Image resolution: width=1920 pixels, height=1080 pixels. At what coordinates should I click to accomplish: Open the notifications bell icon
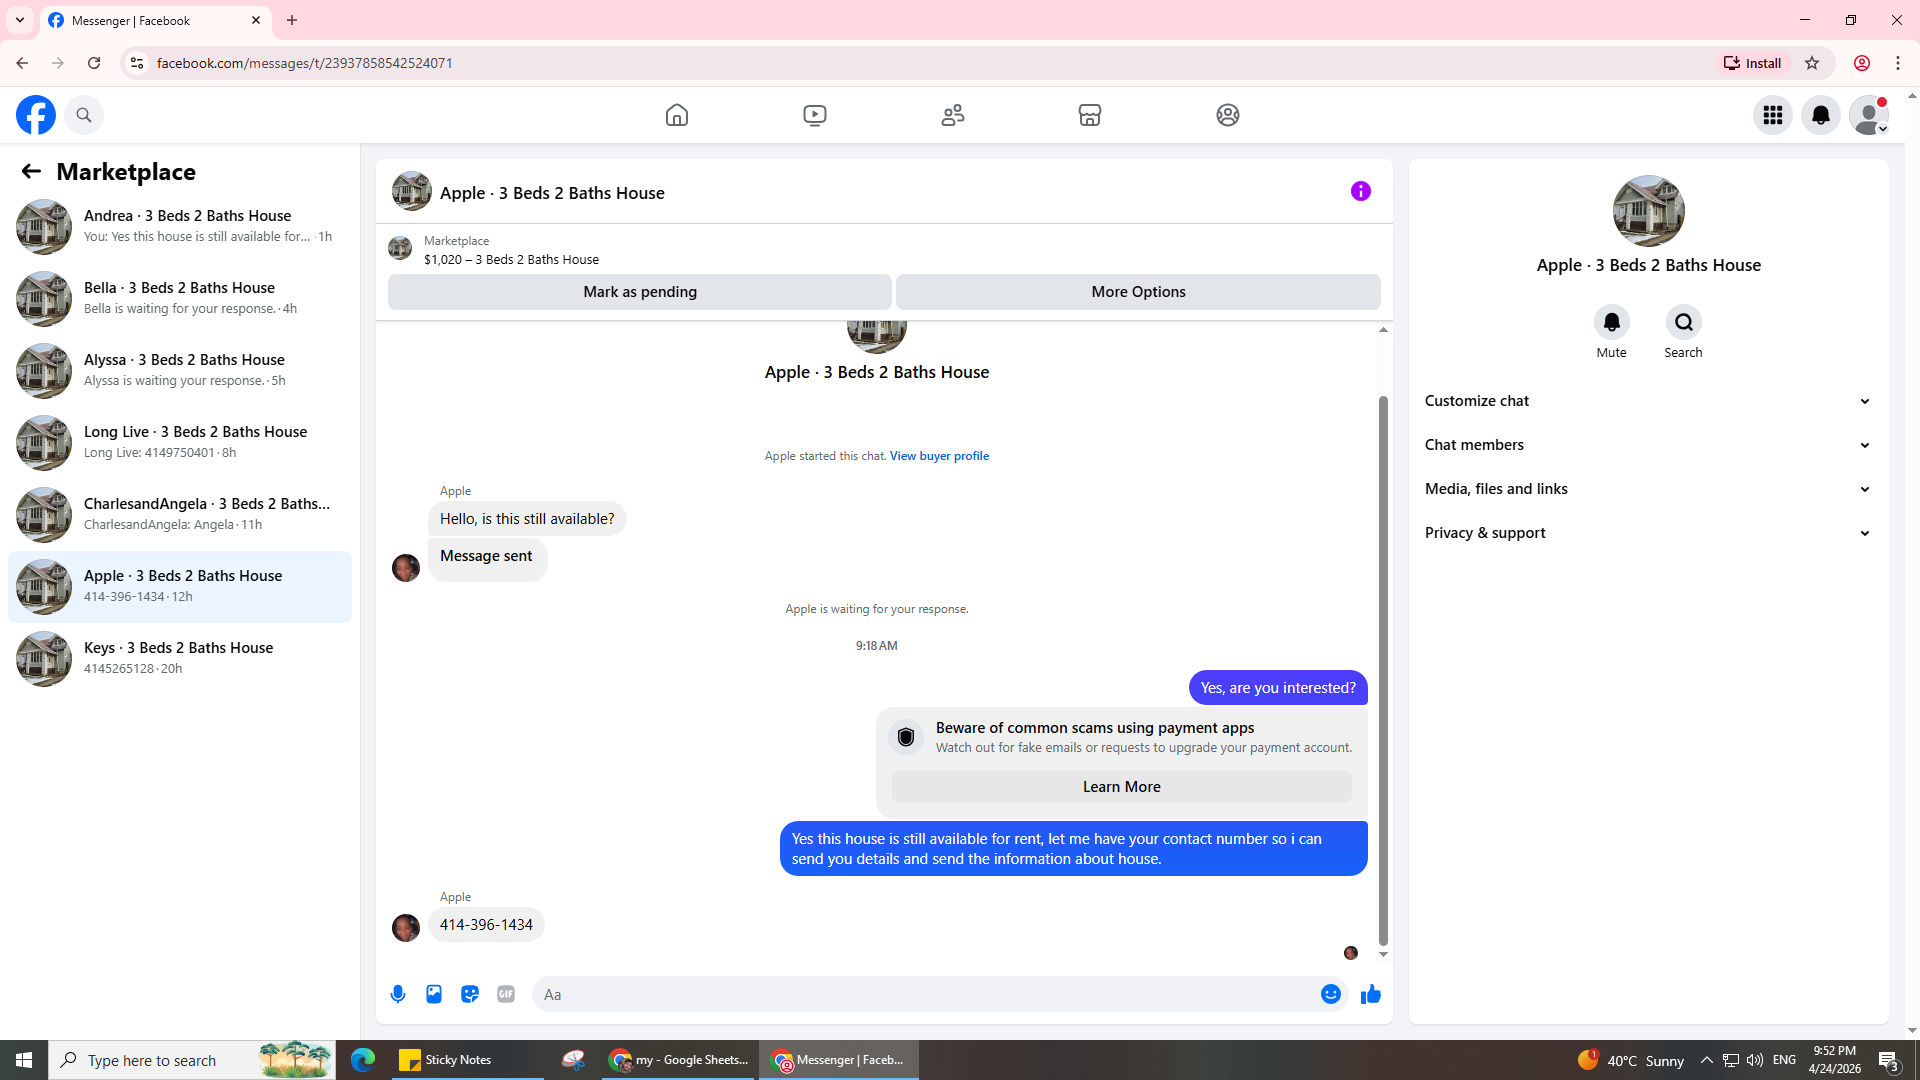coord(1821,115)
